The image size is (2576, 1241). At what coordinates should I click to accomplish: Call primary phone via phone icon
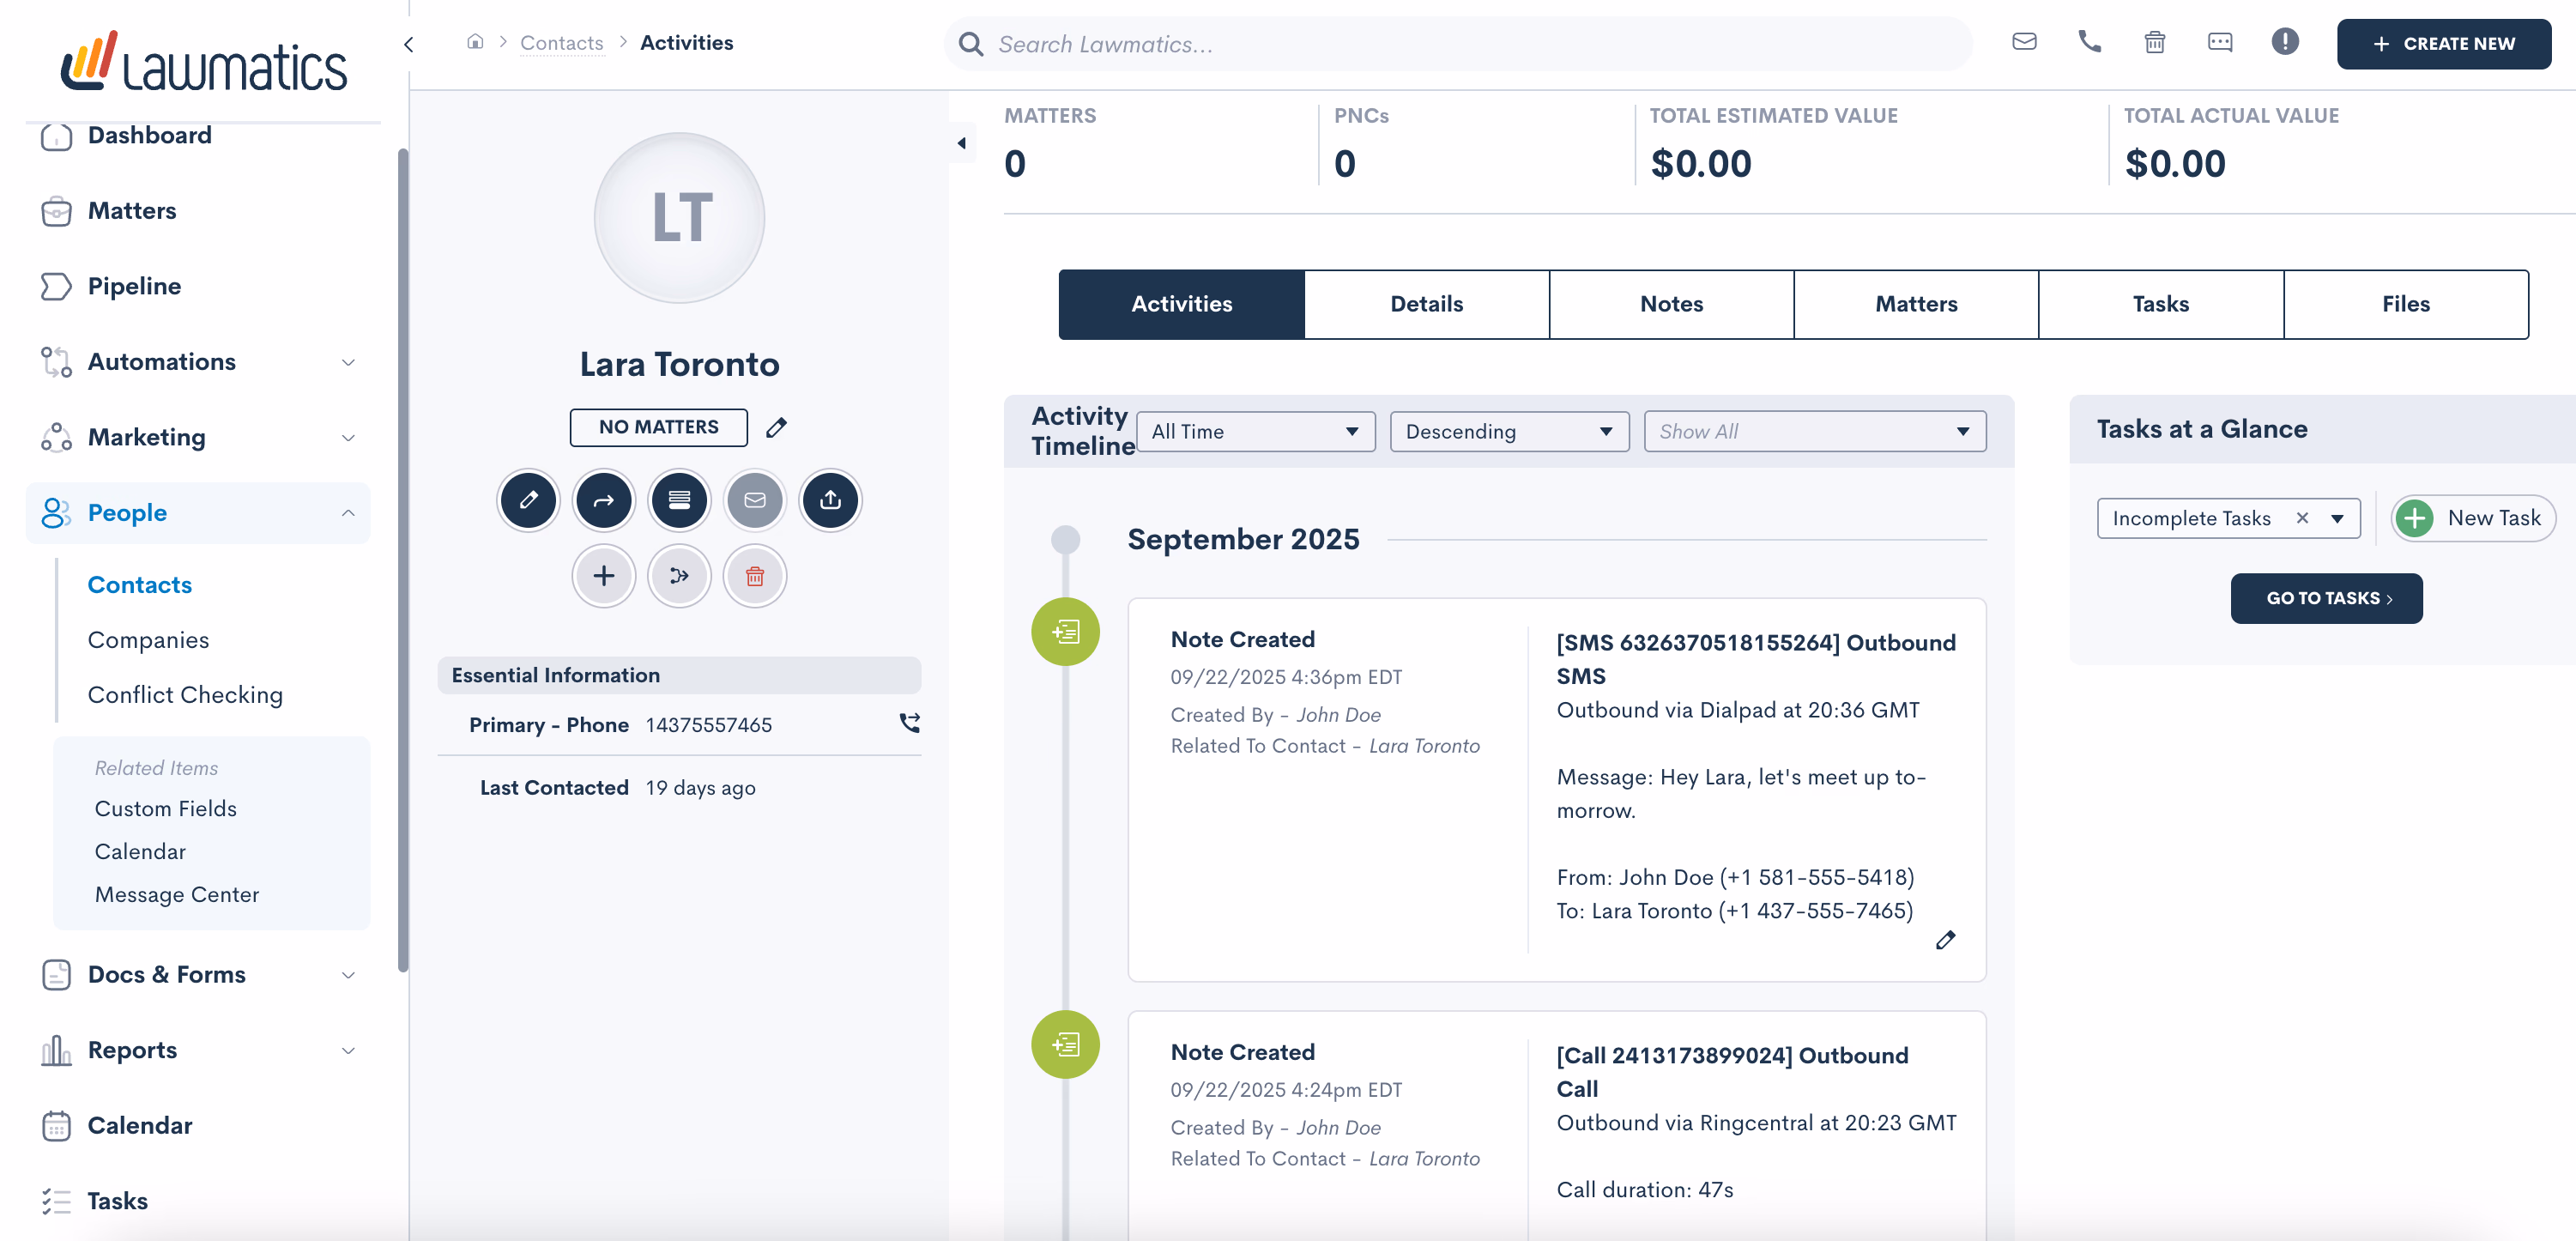coord(909,723)
